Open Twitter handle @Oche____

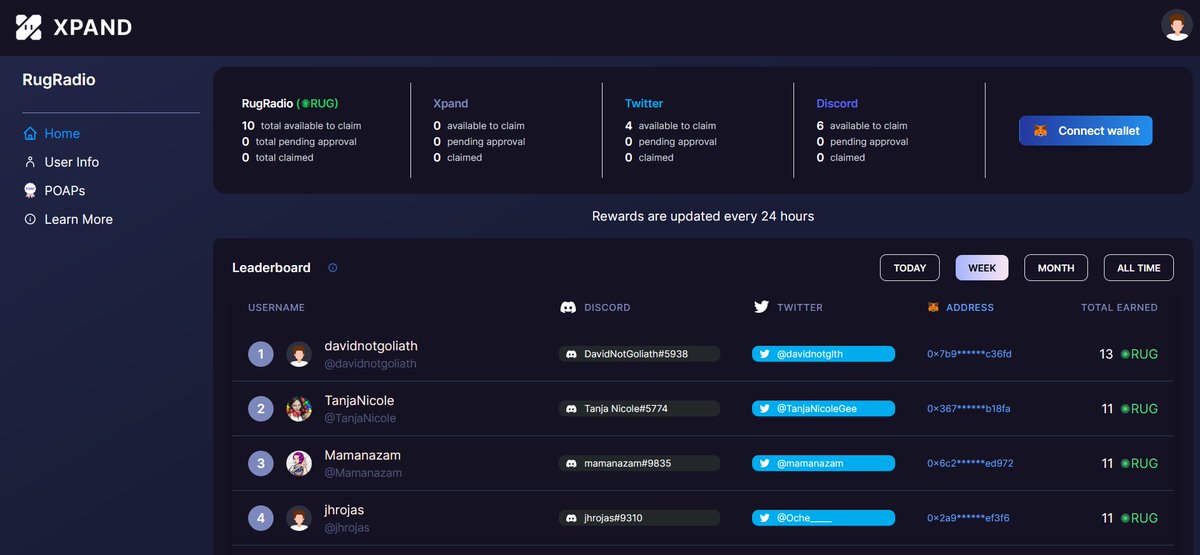pos(824,518)
